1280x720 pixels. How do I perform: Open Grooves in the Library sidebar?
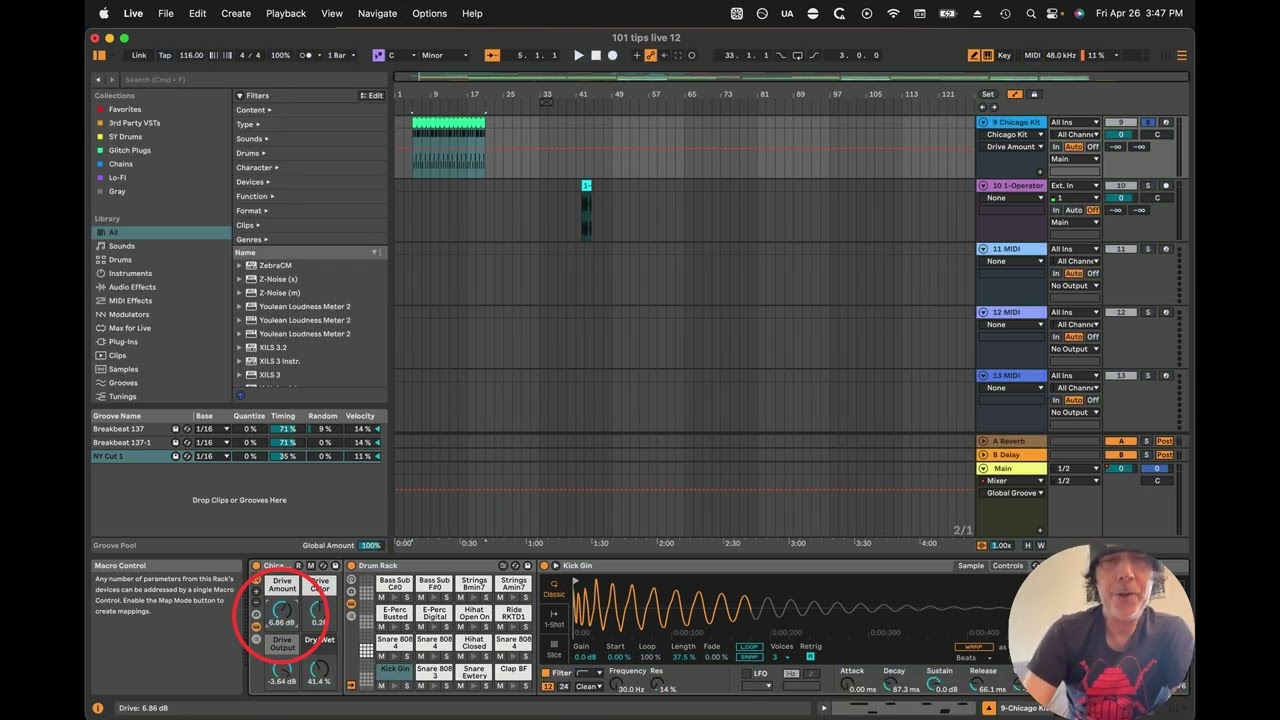123,383
